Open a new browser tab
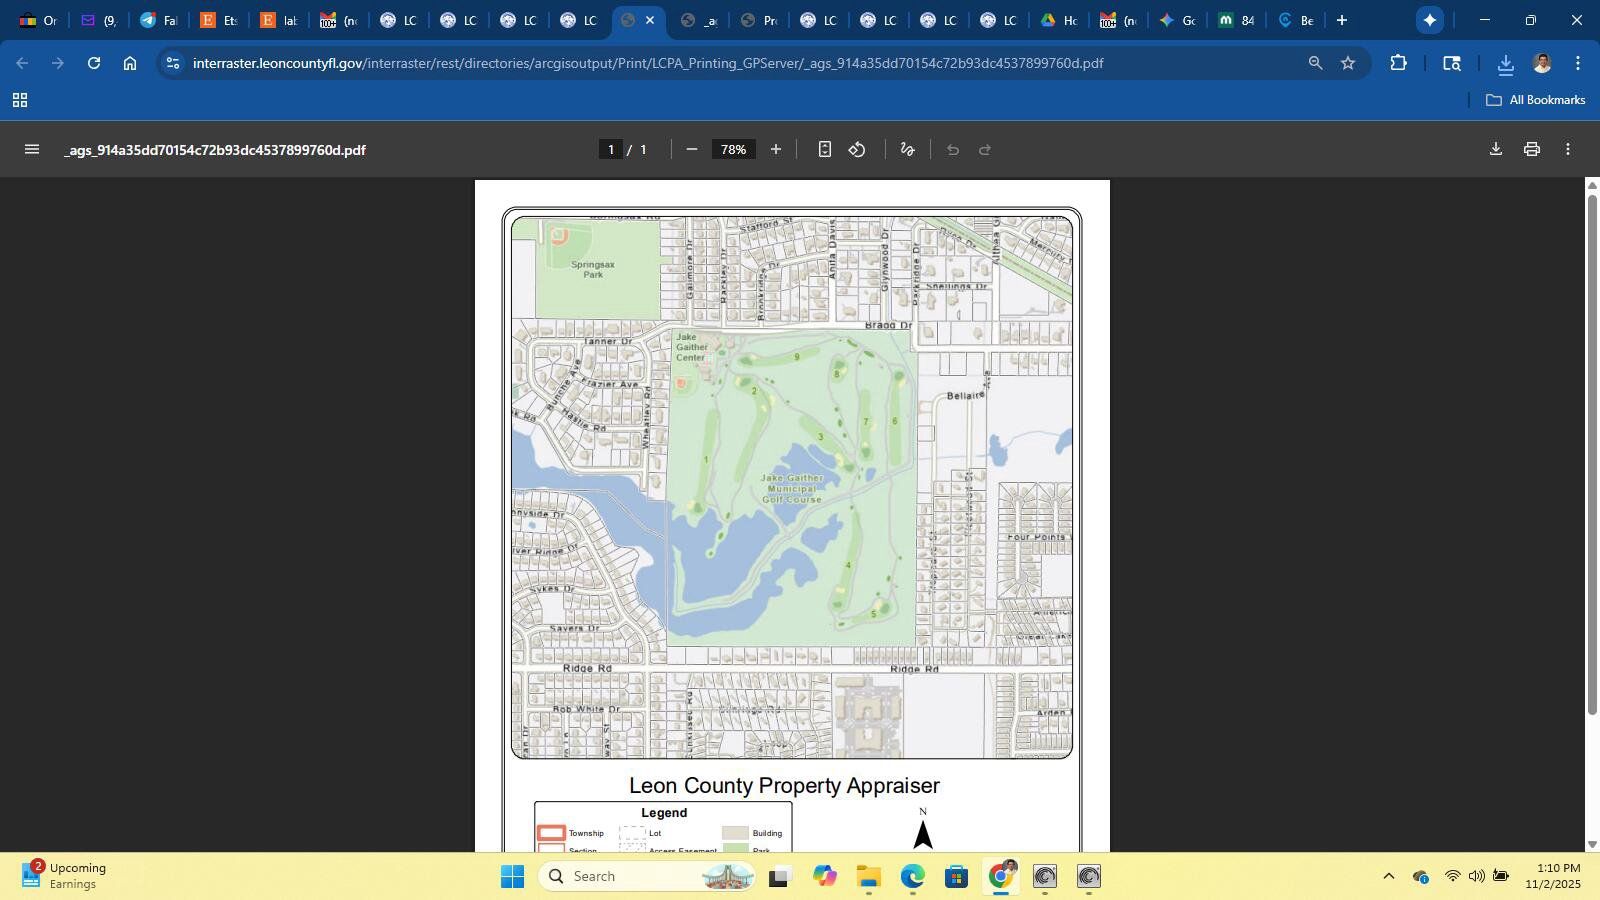Viewport: 1600px width, 900px height. coord(1342,20)
